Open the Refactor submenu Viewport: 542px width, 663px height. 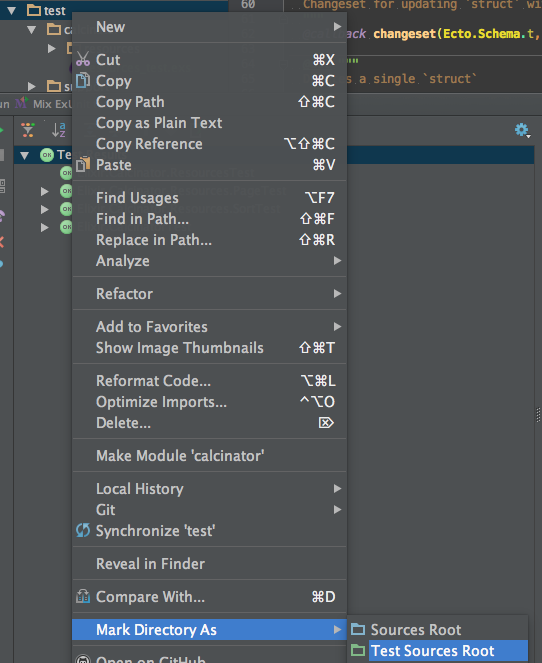click(x=209, y=294)
